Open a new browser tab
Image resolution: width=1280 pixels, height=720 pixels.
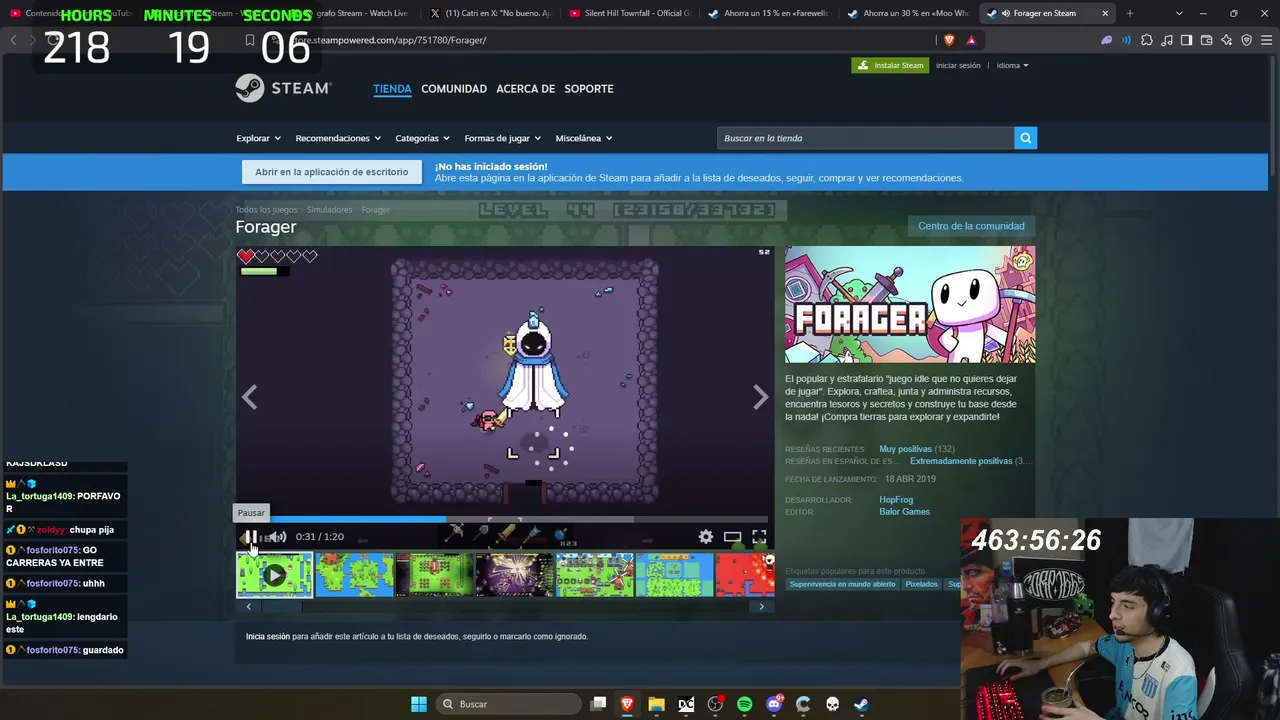click(1130, 13)
